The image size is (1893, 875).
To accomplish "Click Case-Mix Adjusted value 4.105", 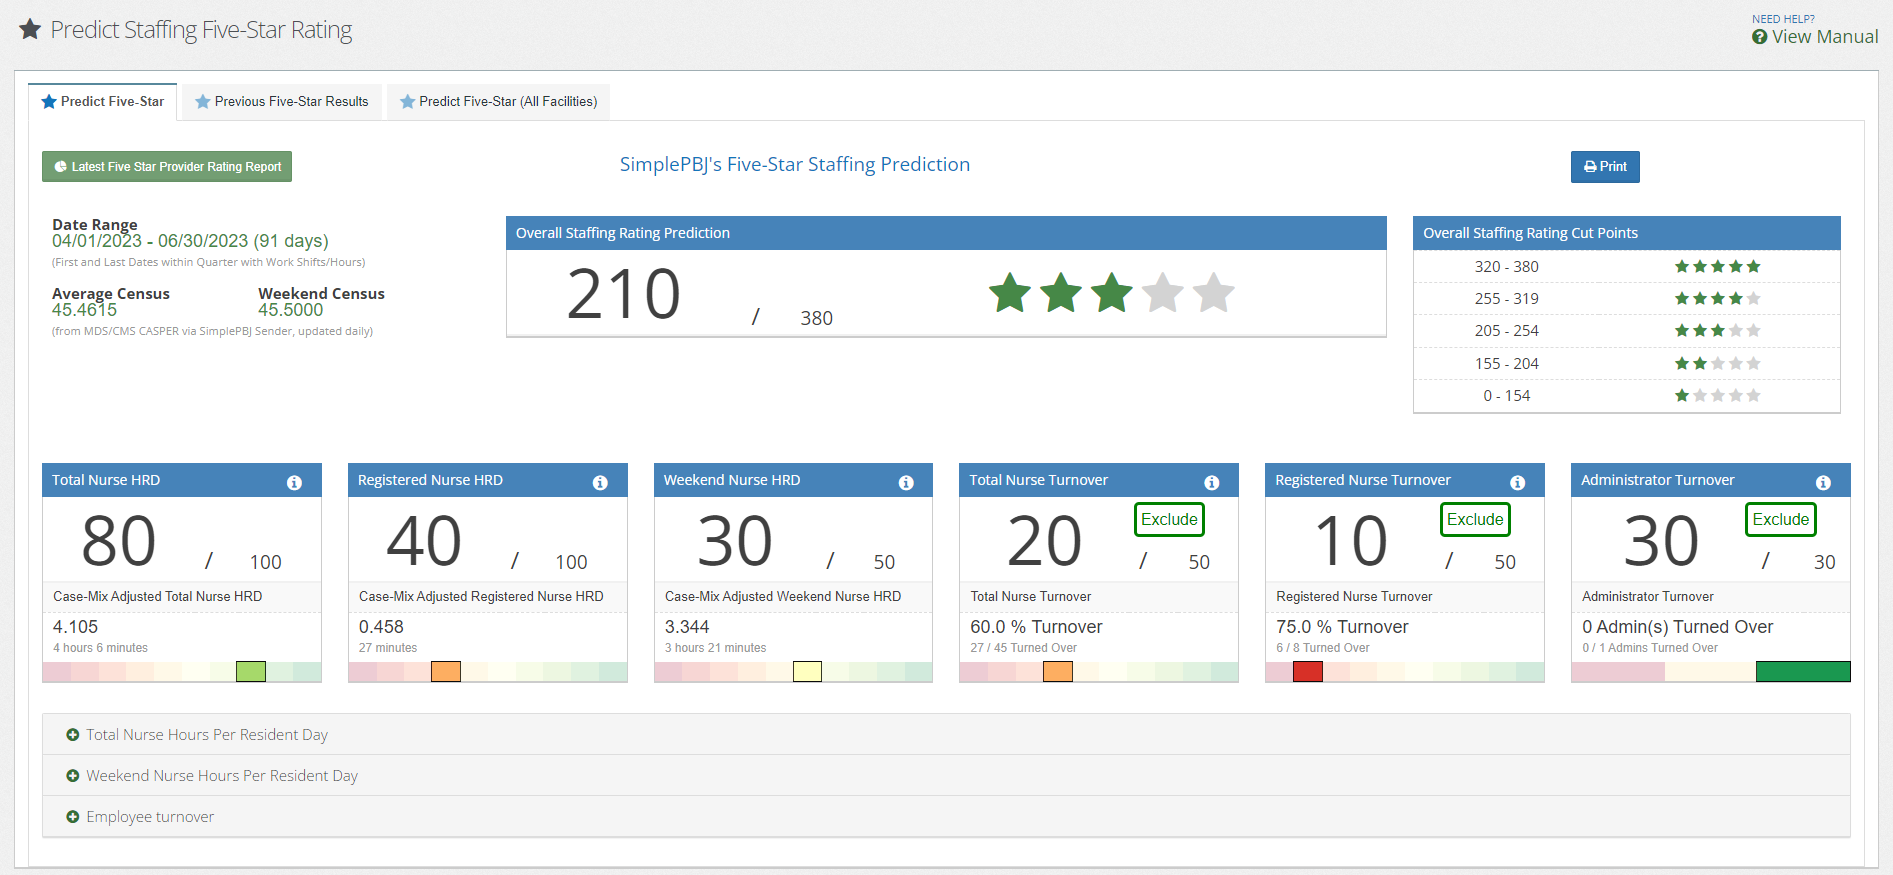I will point(75,627).
